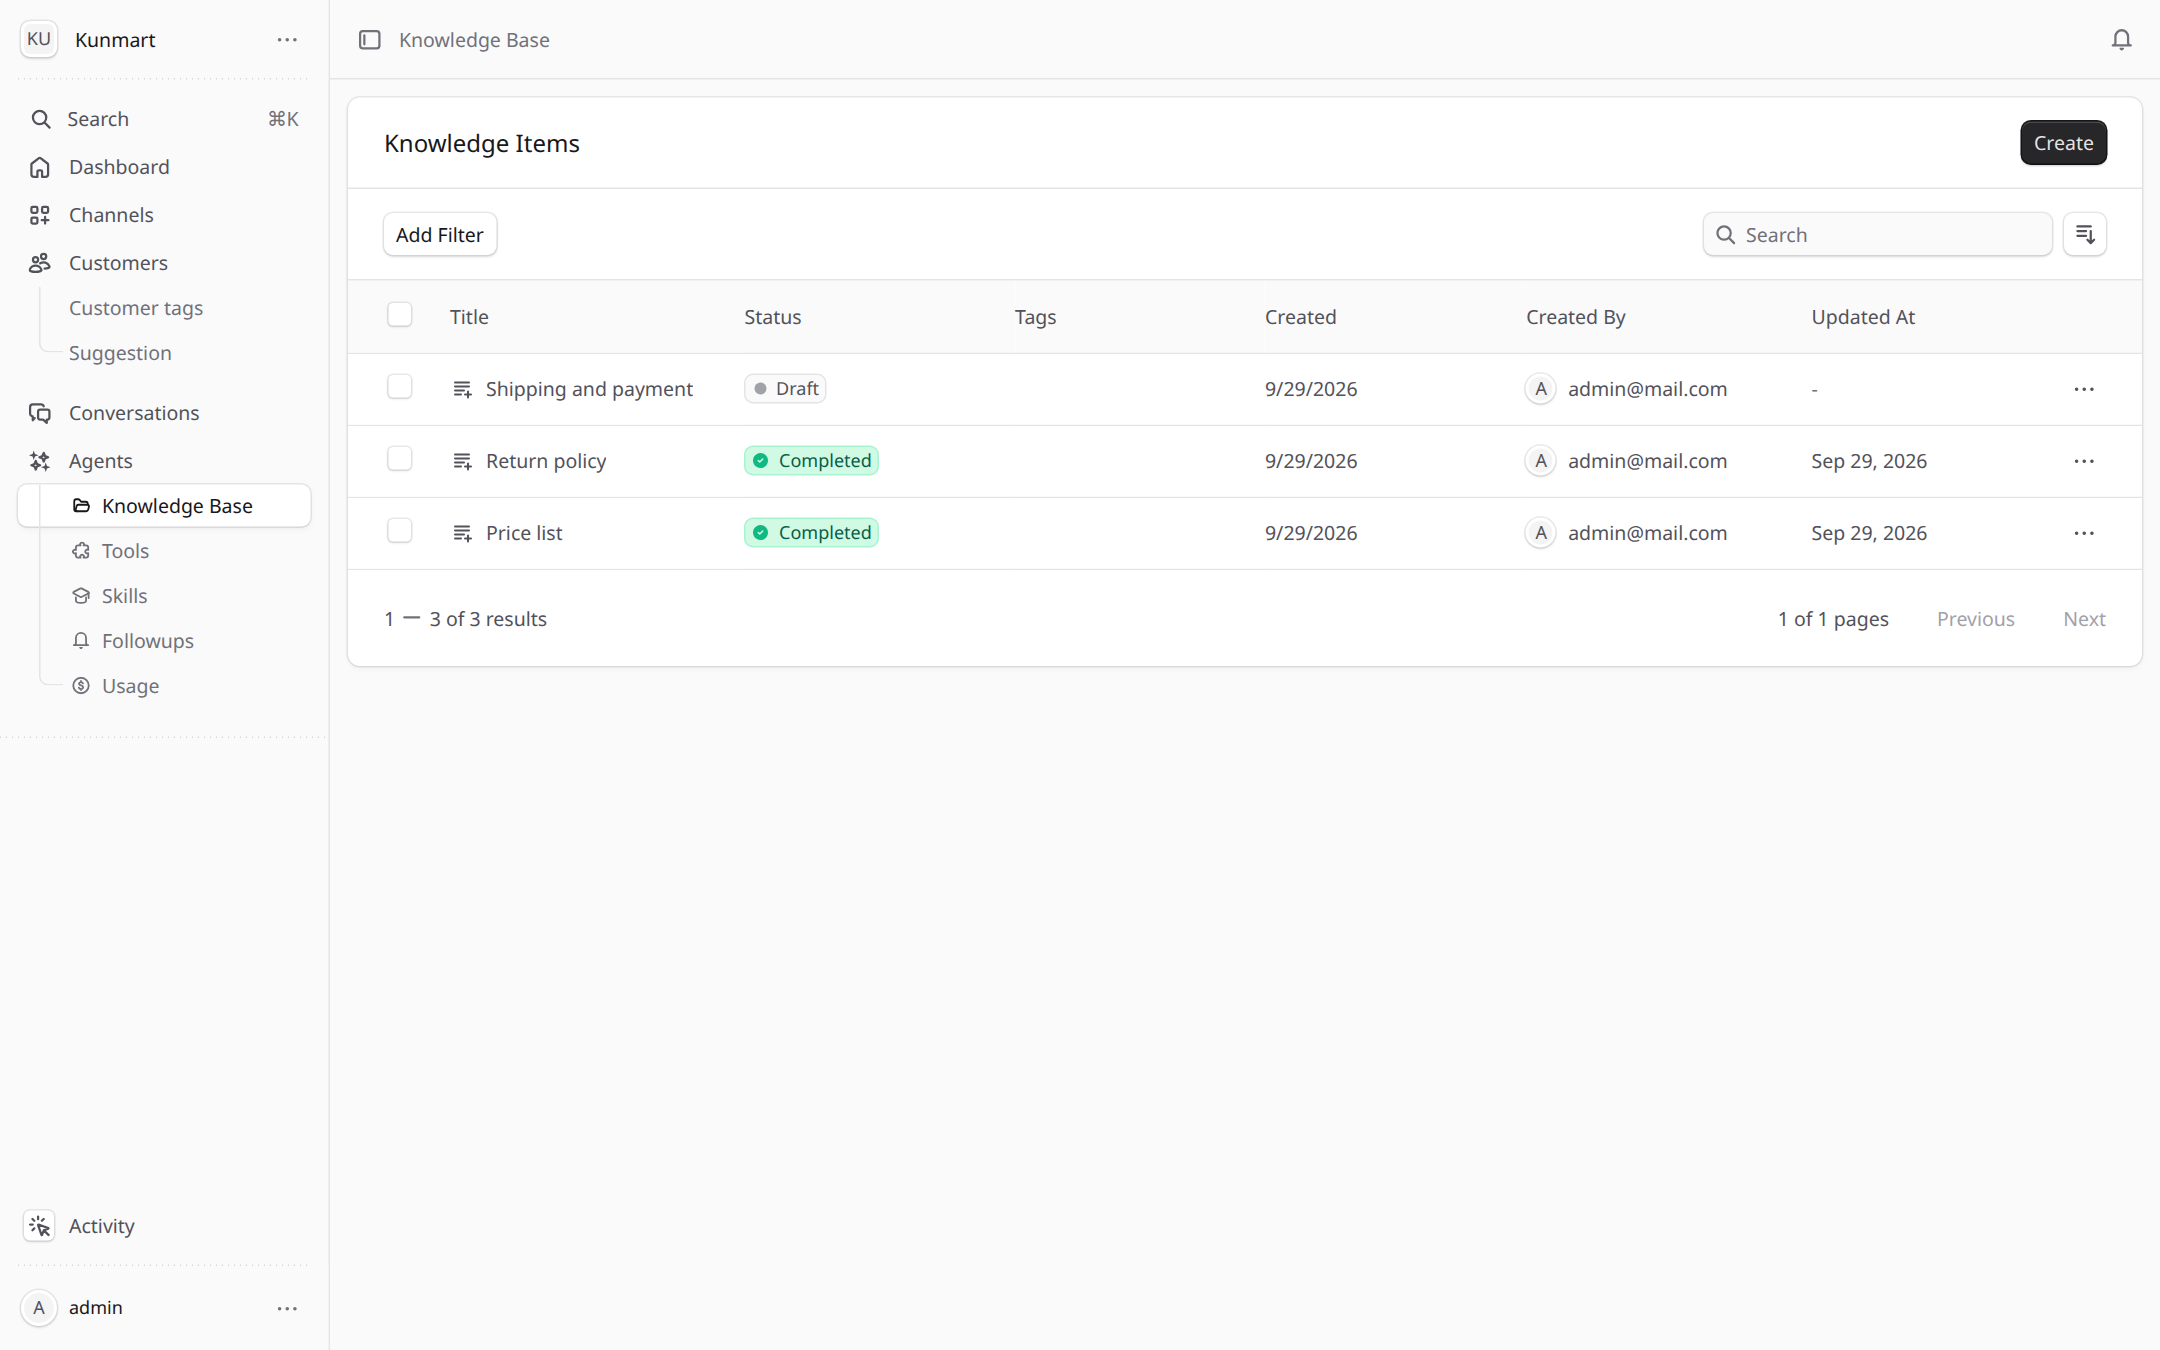Open Followups under Agents
The image size is (2160, 1350).
[x=147, y=641]
